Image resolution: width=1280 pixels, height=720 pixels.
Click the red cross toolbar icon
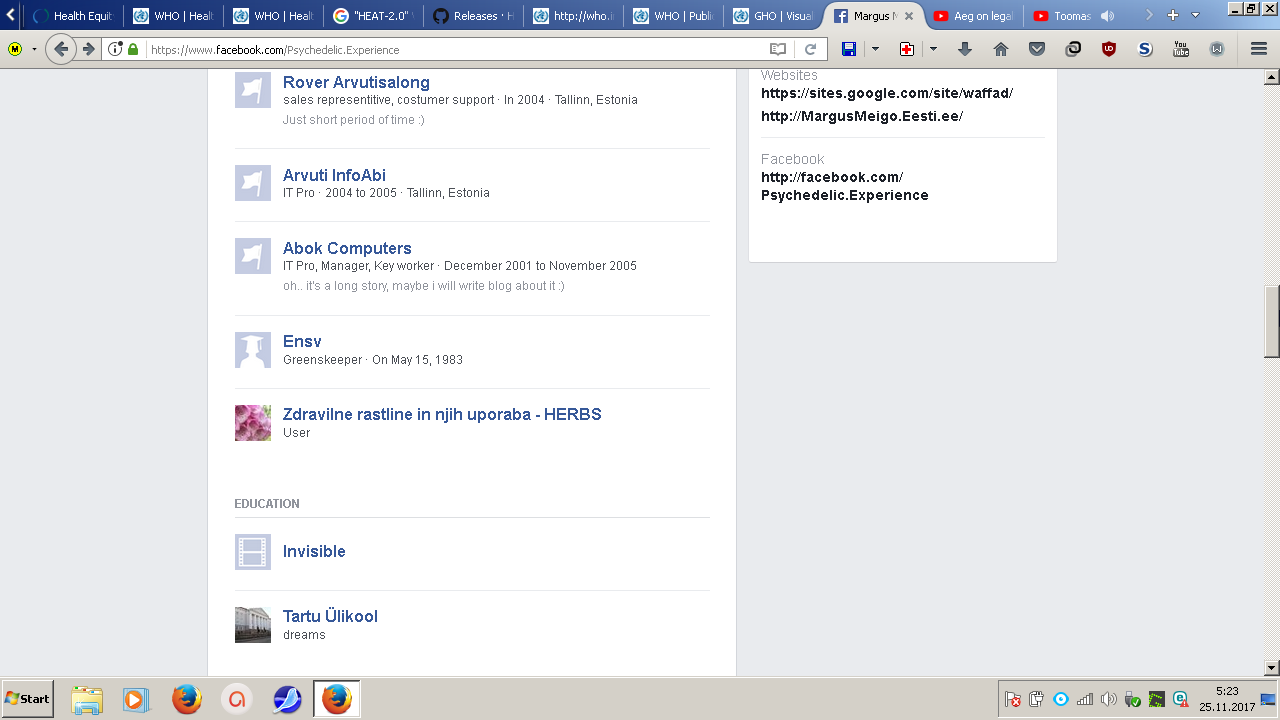pos(907,49)
